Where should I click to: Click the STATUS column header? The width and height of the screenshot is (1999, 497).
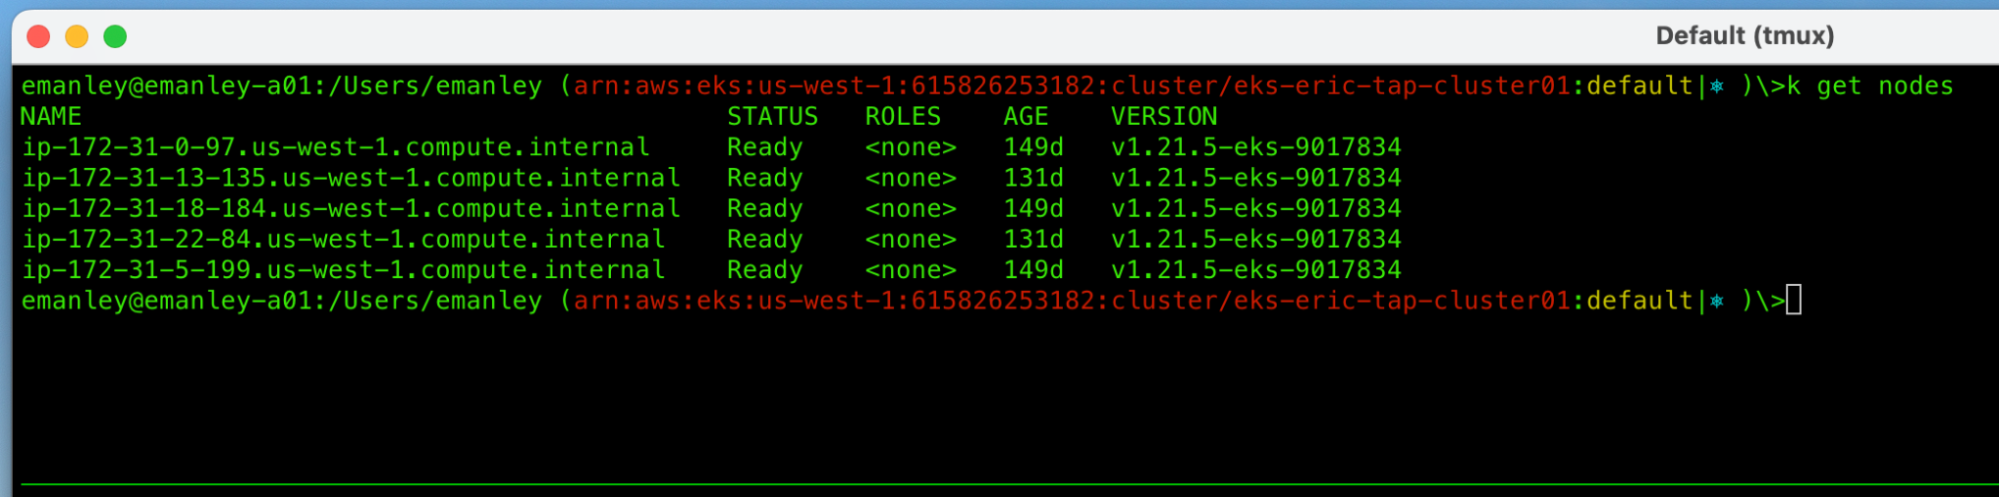coord(772,117)
